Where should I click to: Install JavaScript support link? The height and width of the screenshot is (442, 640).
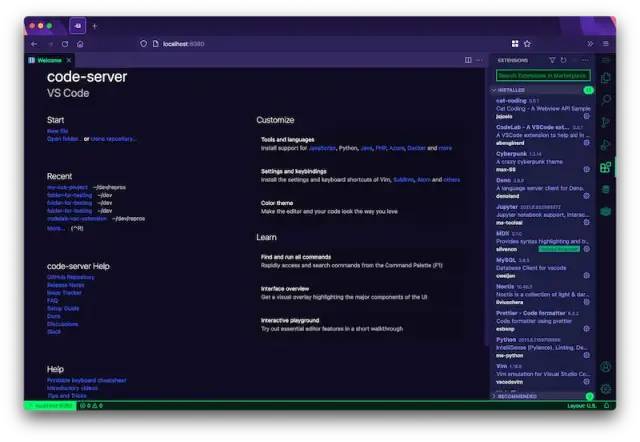(322, 148)
